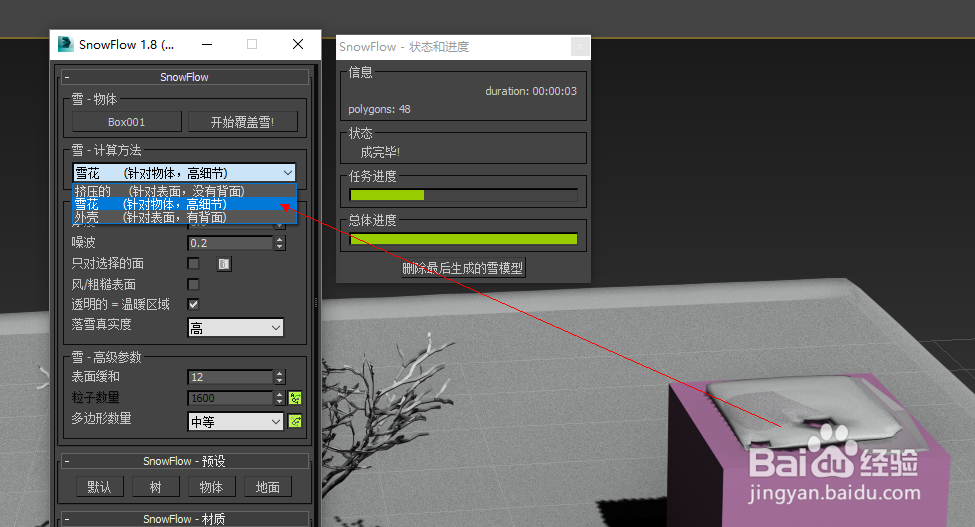The width and height of the screenshot is (975, 527).
Task: Click 删除最后生成的雪模型 button
Action: (x=463, y=268)
